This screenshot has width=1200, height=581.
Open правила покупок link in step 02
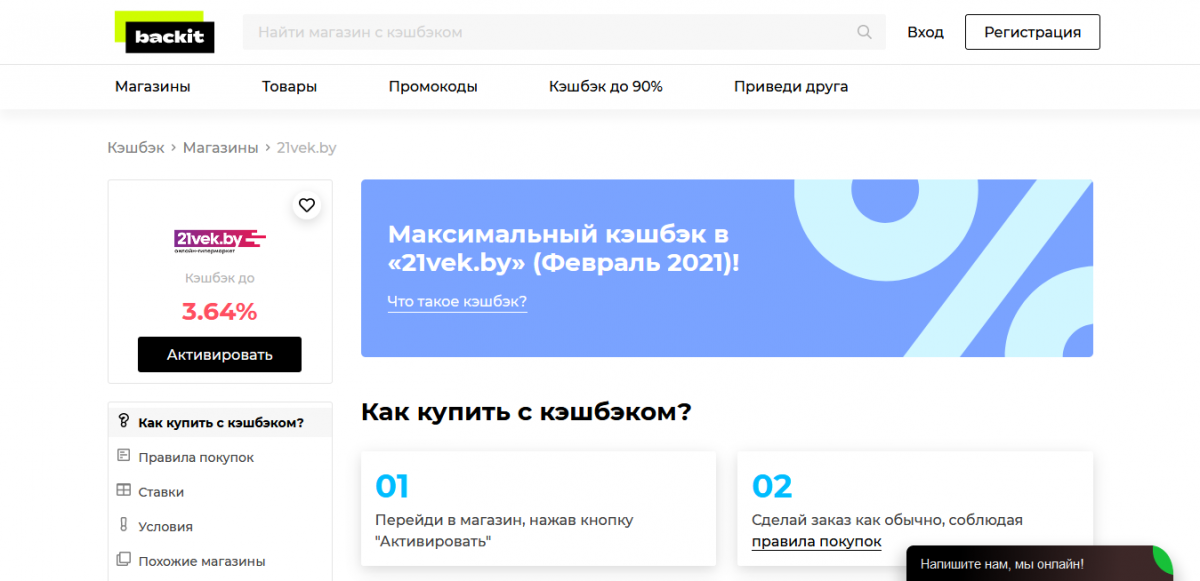(816, 542)
